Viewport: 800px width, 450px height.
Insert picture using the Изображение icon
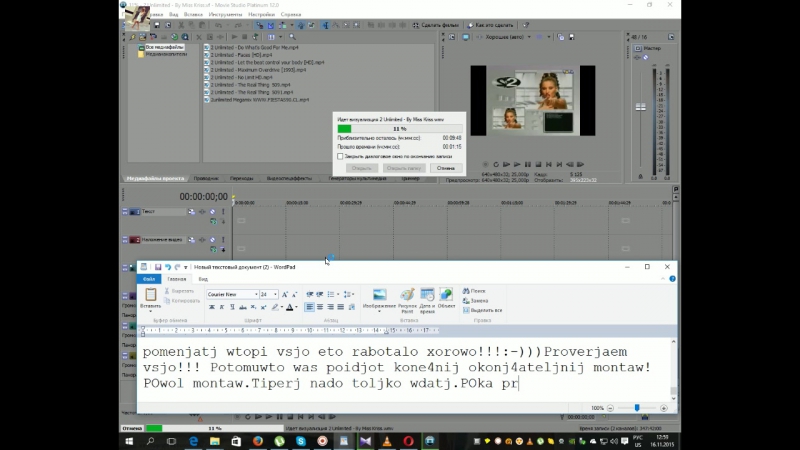point(379,297)
